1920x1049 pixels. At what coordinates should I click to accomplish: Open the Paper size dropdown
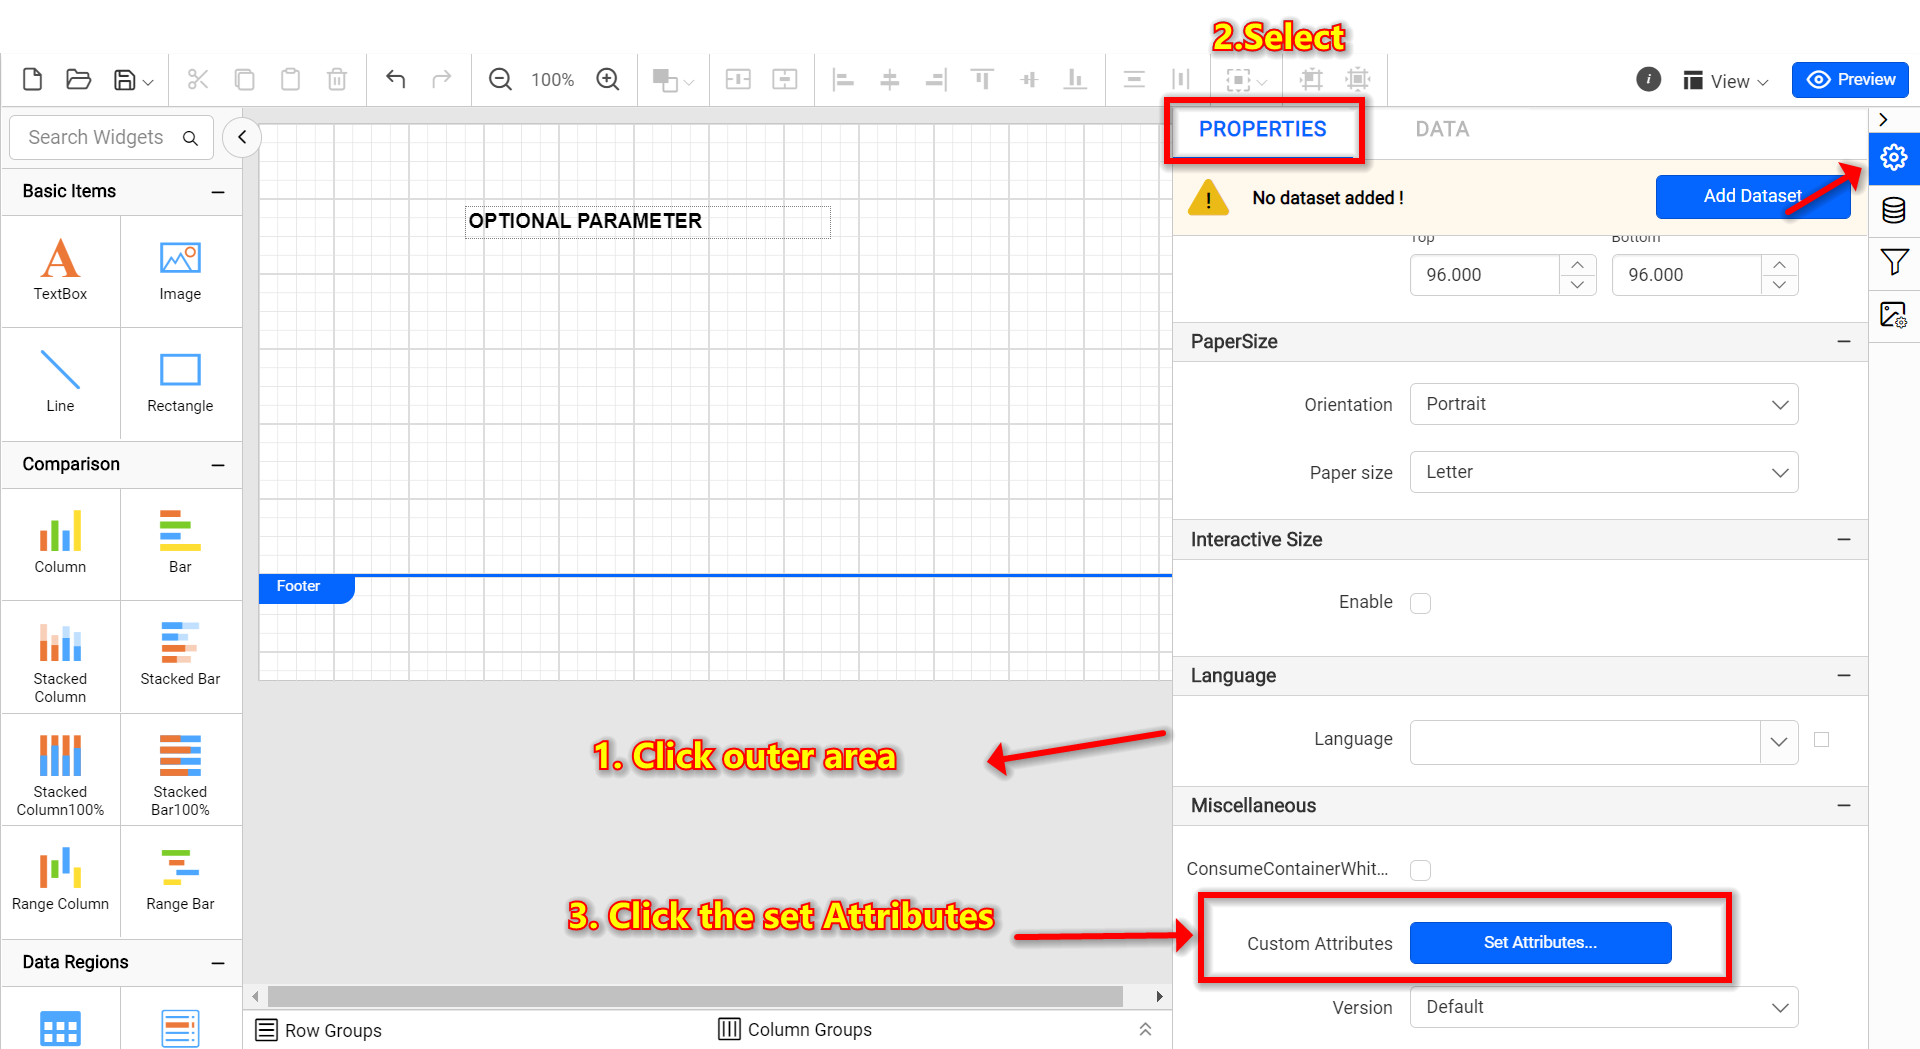1604,472
